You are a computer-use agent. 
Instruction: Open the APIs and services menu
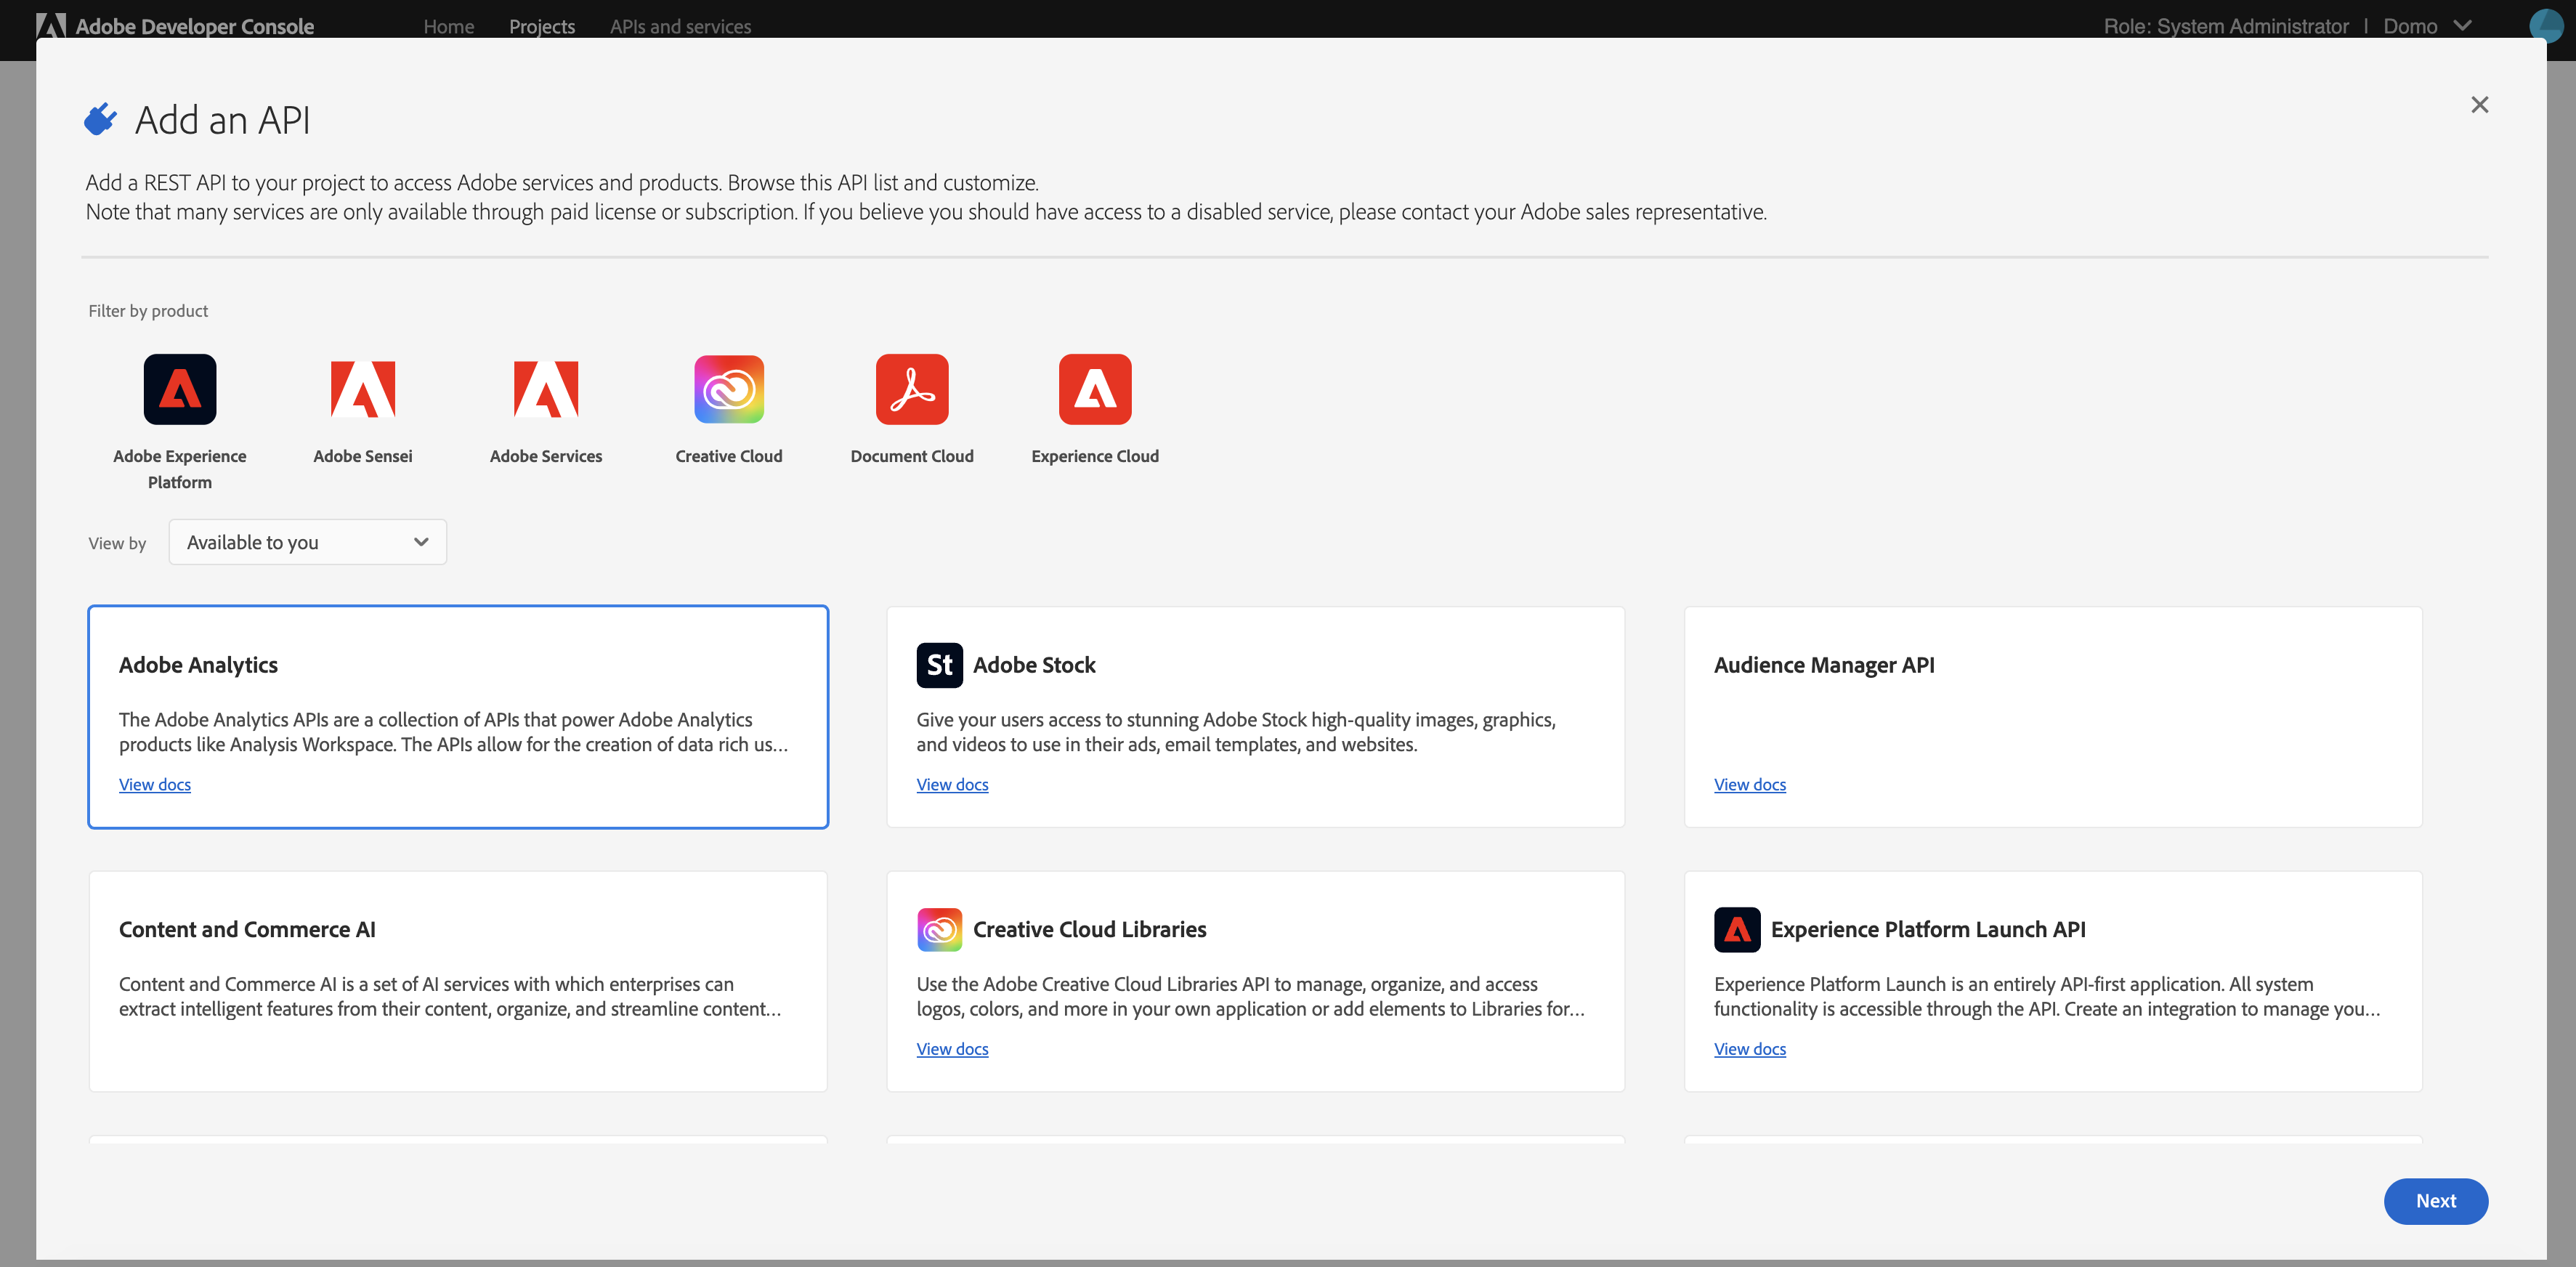[681, 26]
